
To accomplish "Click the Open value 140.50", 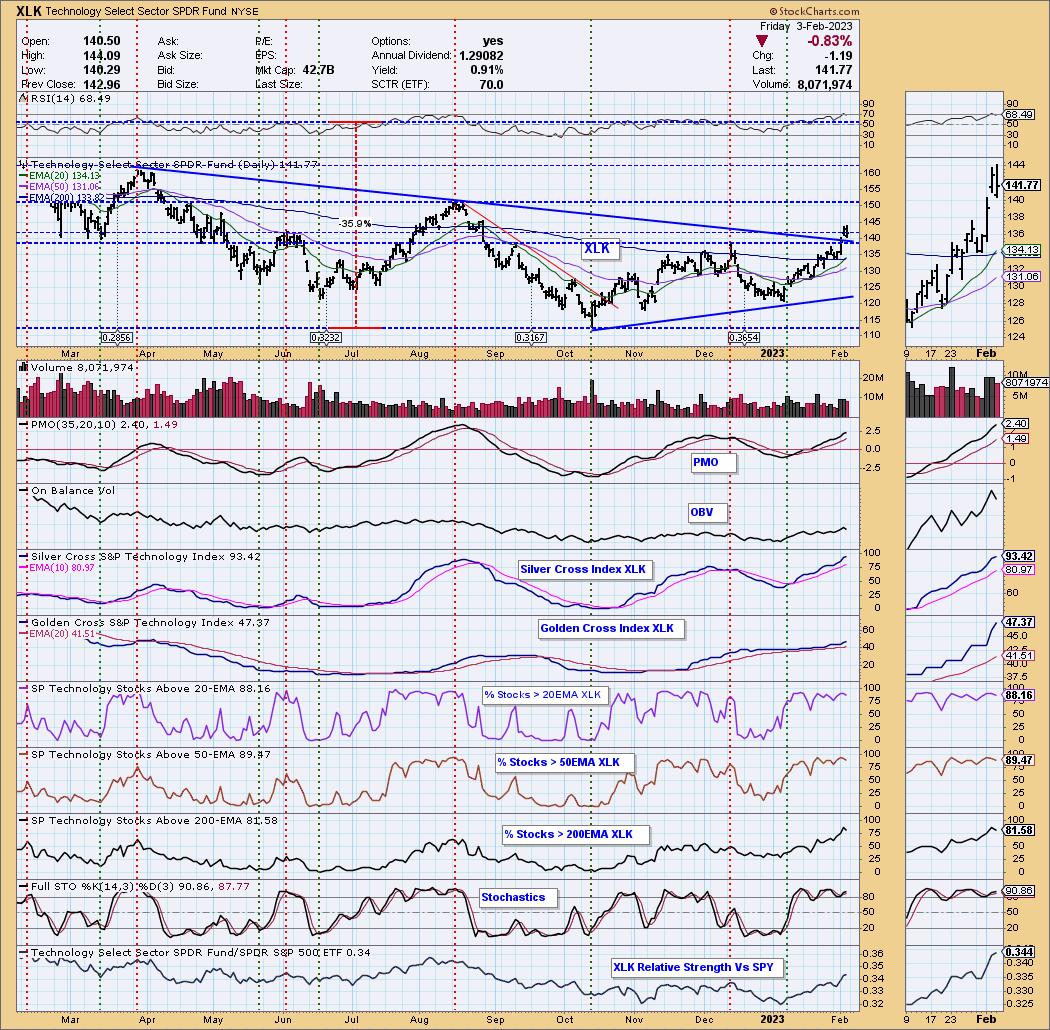I will click(x=102, y=41).
